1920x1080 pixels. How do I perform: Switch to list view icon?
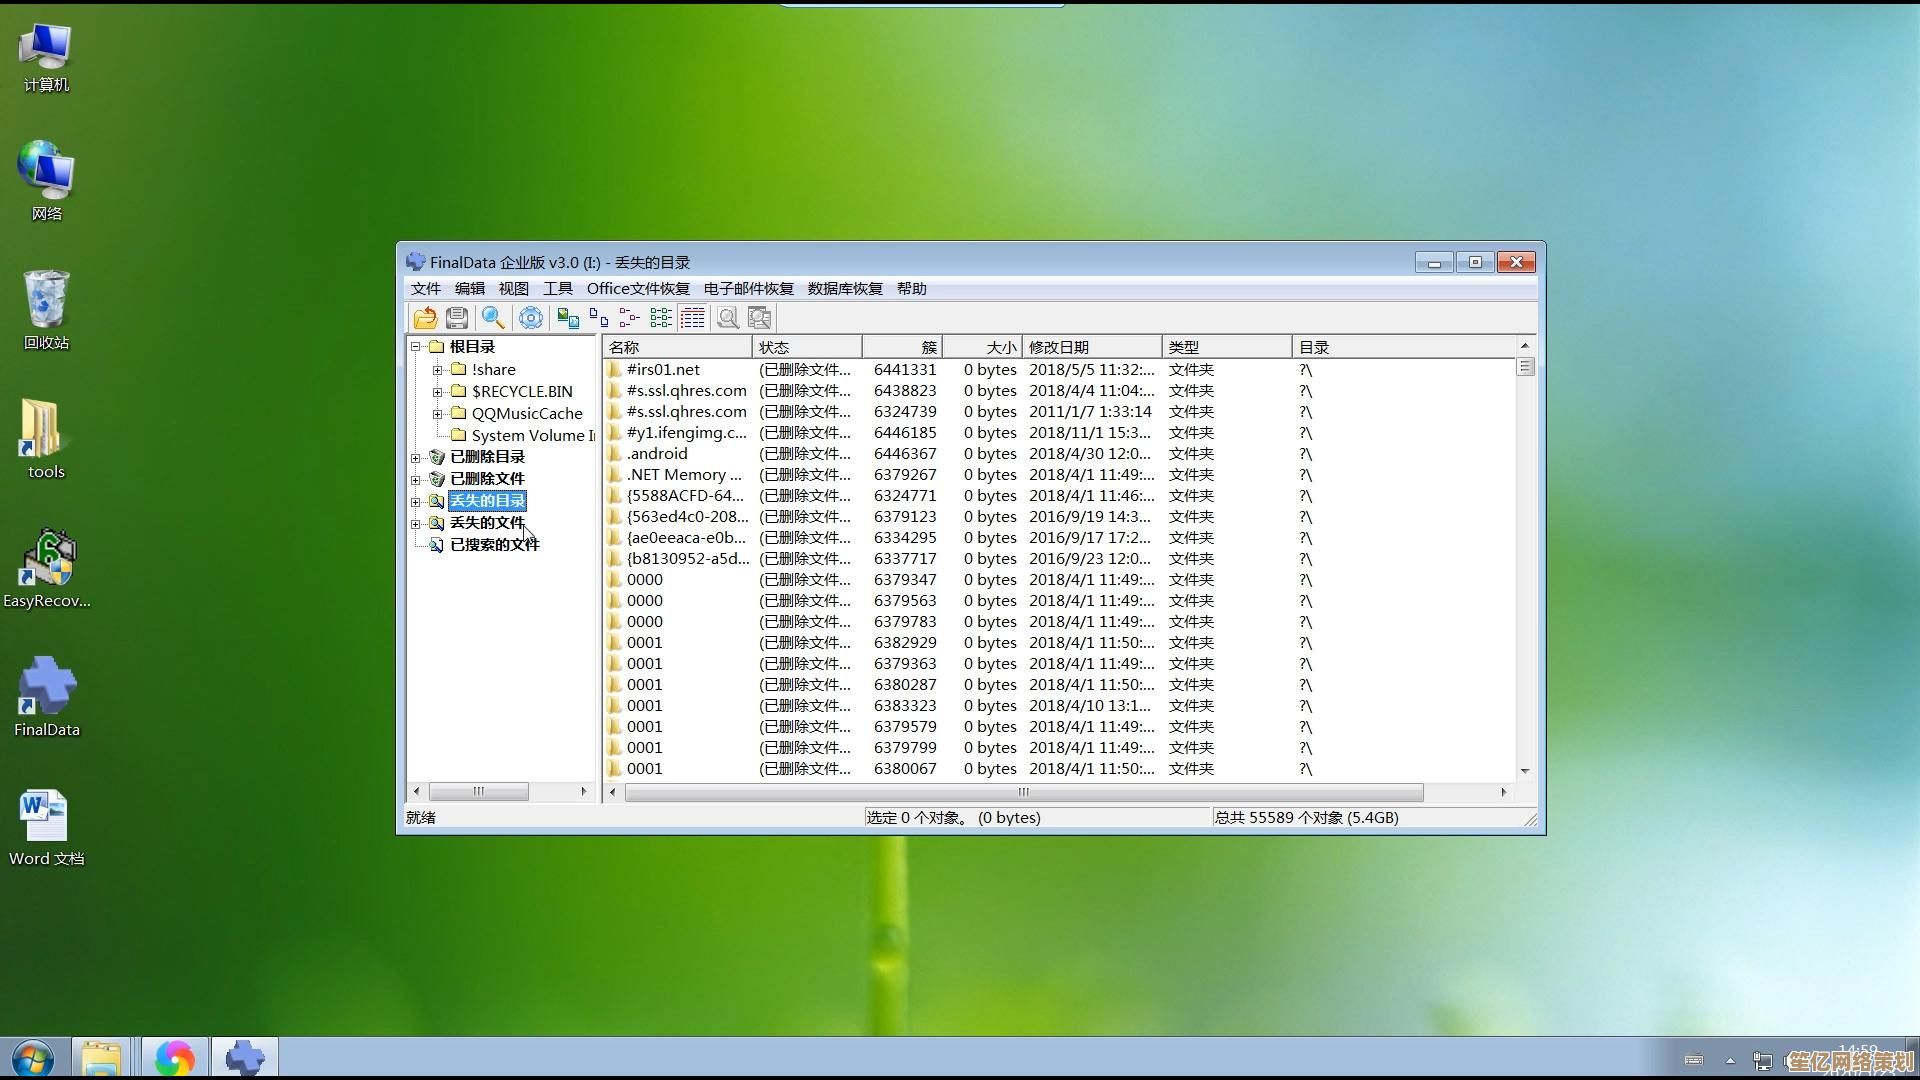[661, 318]
